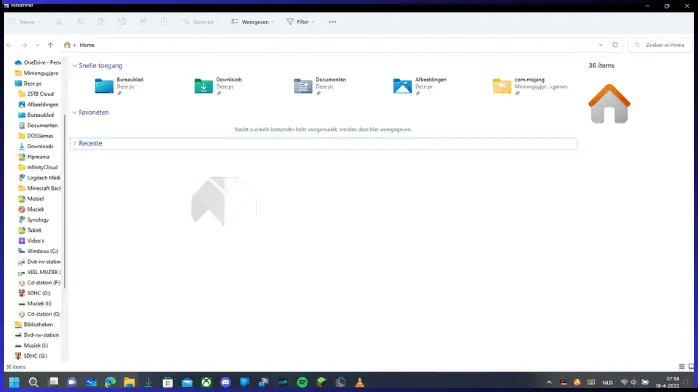Open Video's in sidebar

tap(31, 241)
